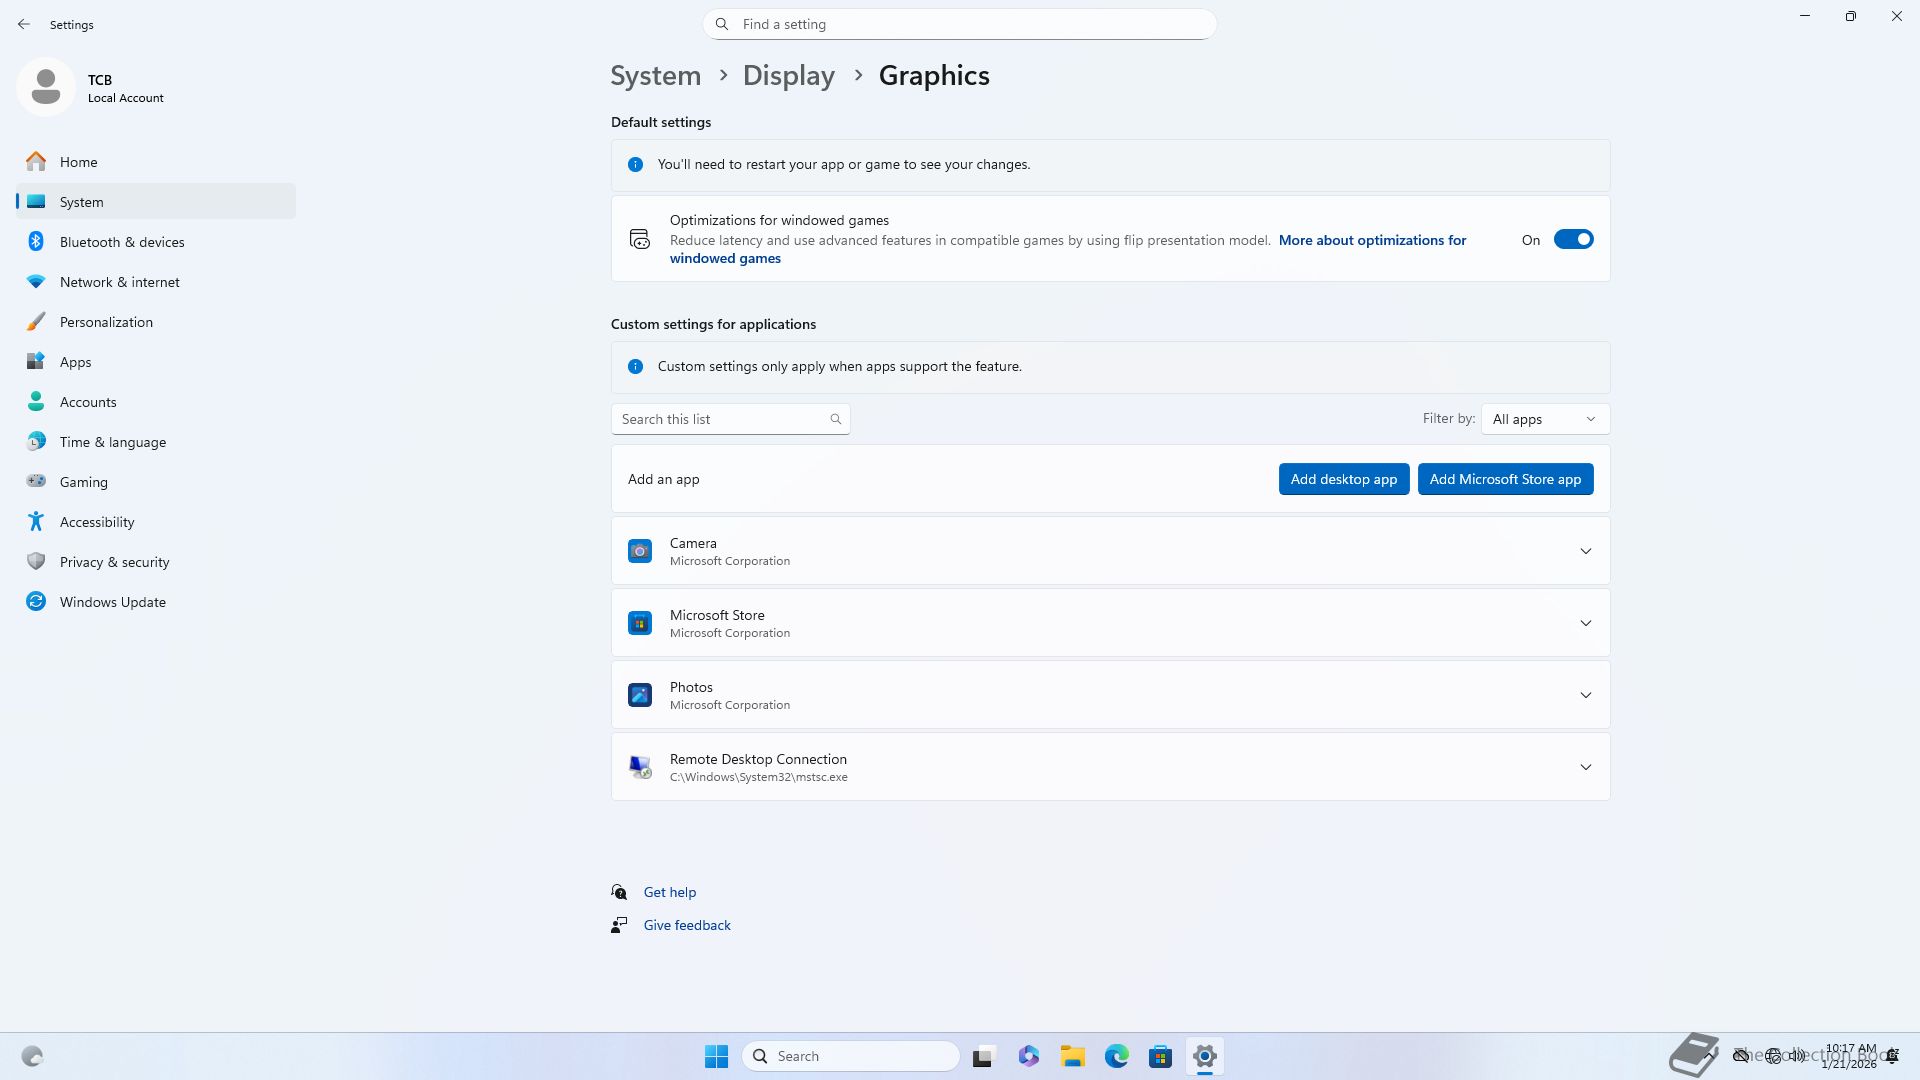The height and width of the screenshot is (1080, 1920).
Task: Click the search magnifier in Search this list
Action: (x=836, y=419)
